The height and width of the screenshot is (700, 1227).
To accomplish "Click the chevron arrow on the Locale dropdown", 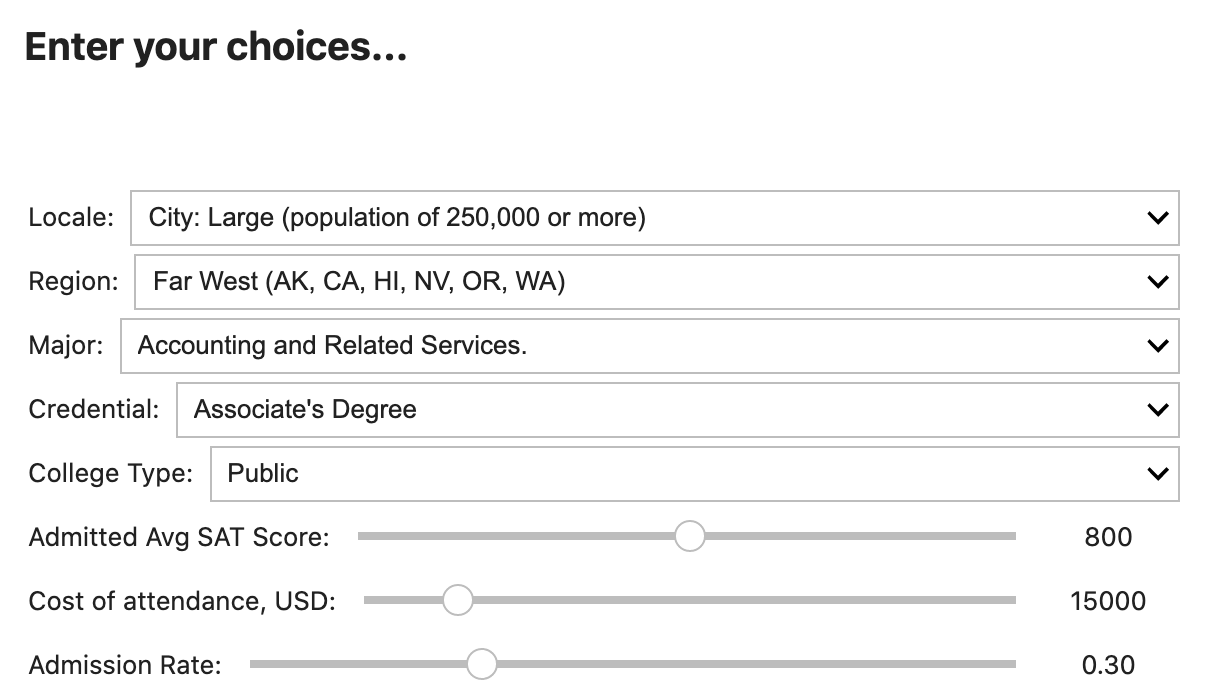I will click(1157, 218).
